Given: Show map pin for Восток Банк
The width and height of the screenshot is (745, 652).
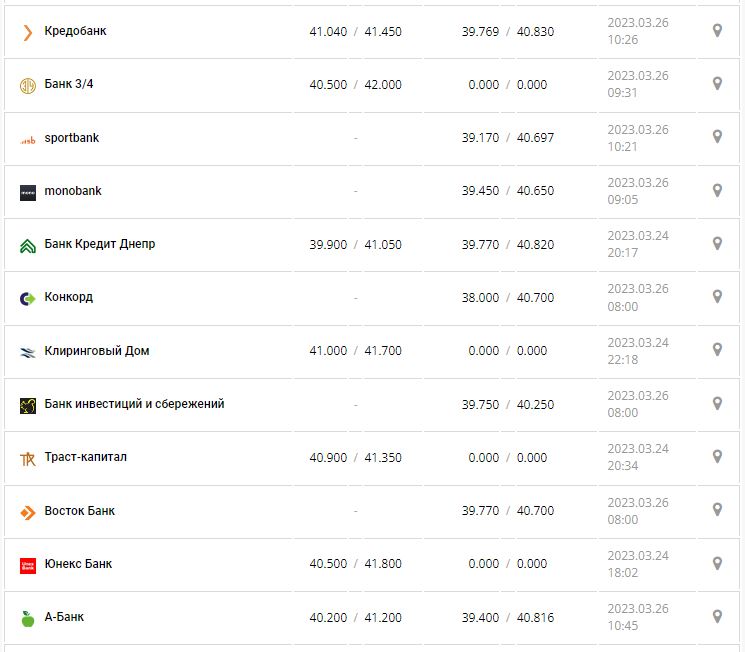Looking at the screenshot, I should (717, 510).
